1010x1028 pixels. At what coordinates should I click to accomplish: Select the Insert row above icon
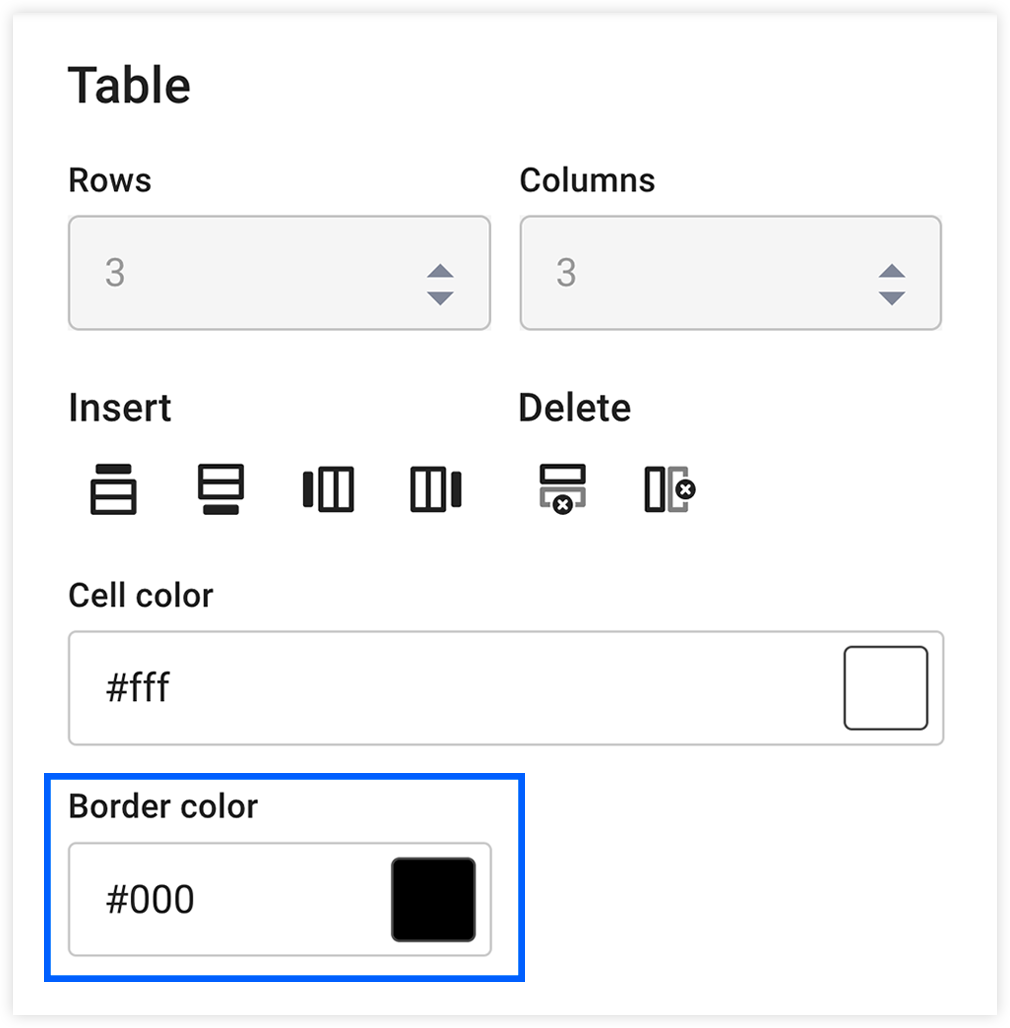[113, 489]
